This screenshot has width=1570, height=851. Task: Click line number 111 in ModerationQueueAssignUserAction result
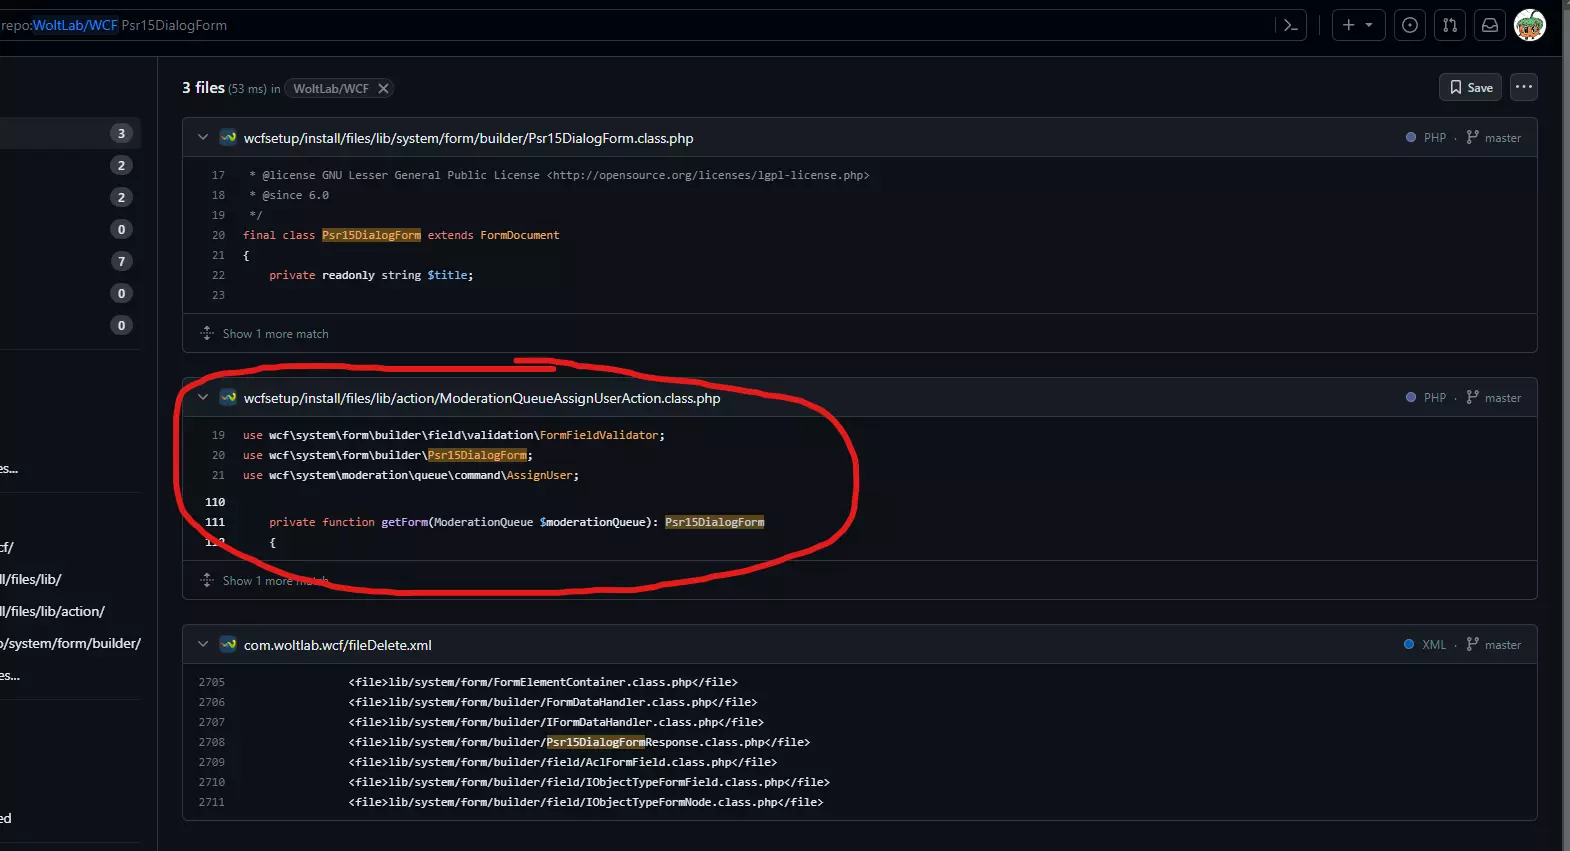point(215,522)
